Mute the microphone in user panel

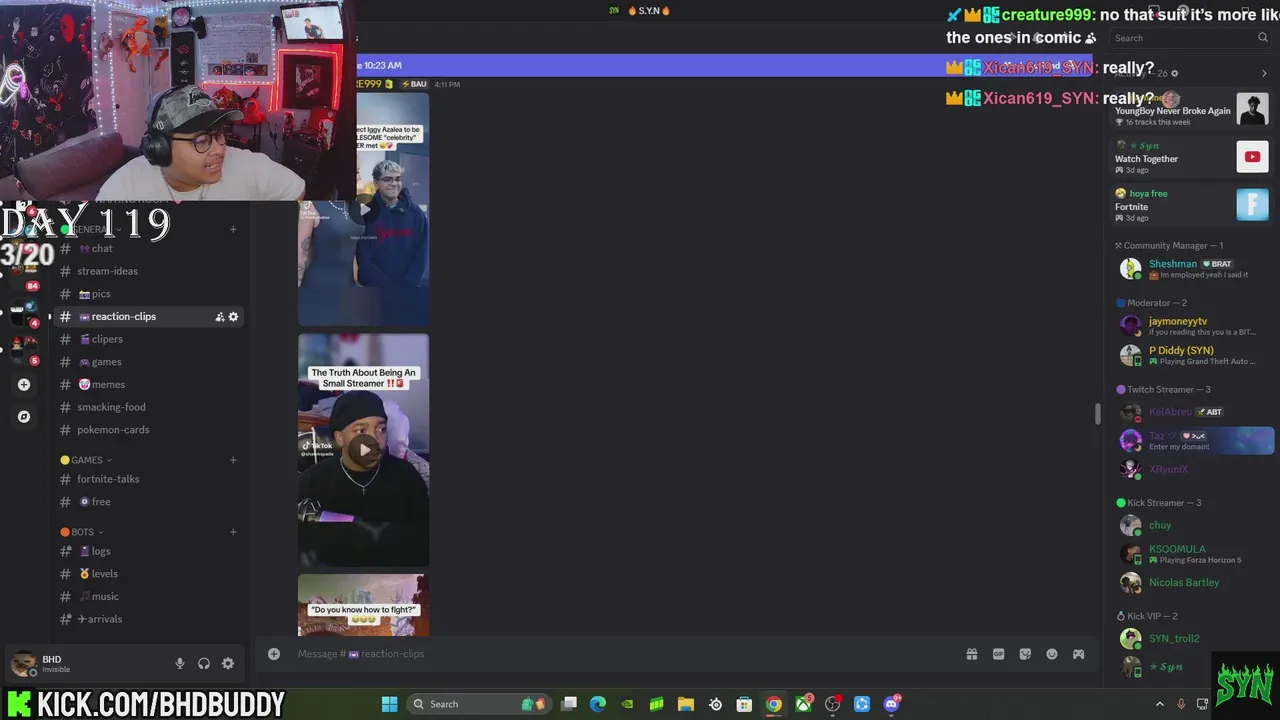pos(180,663)
